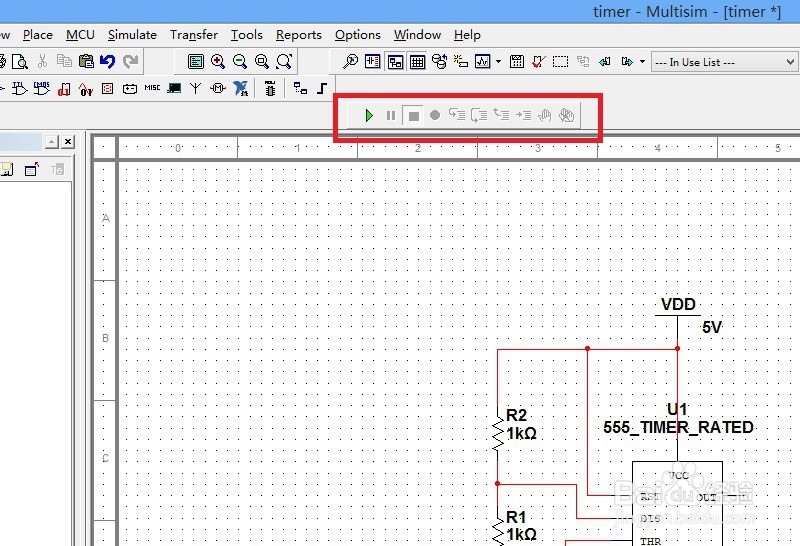Open the Help menu
800x546 pixels.
click(467, 35)
